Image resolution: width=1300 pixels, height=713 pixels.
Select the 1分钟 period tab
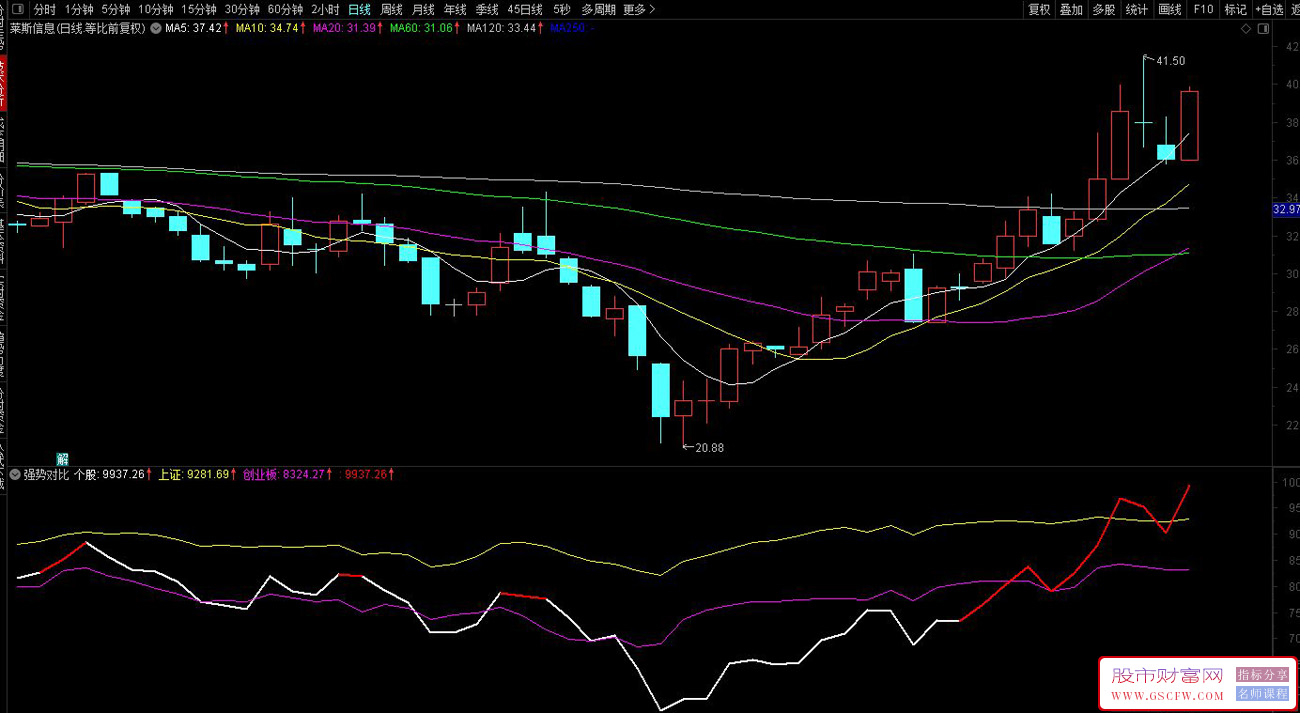pyautogui.click(x=79, y=9)
